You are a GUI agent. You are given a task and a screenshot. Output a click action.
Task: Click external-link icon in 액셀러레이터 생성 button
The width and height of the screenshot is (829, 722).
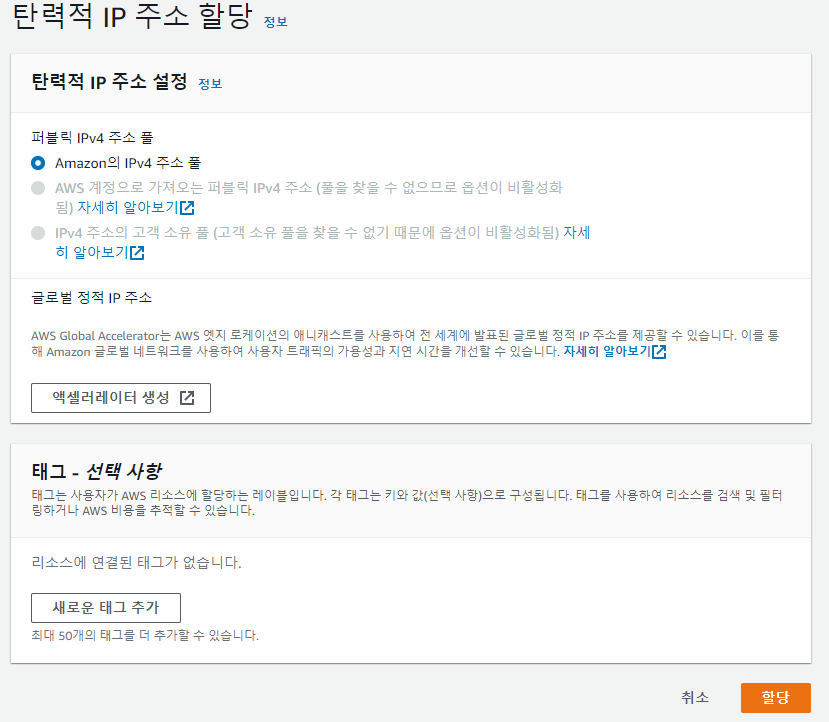tap(187, 398)
